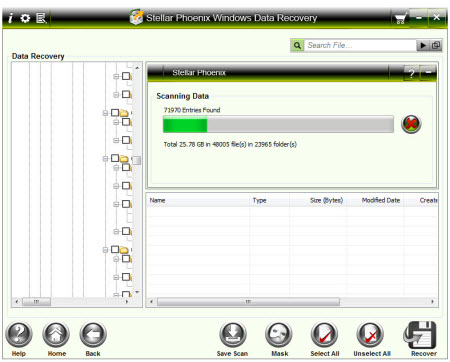Check the topmost tree item checkbox
Image resolution: width=450 pixels, height=362 pixels.
tap(126, 76)
